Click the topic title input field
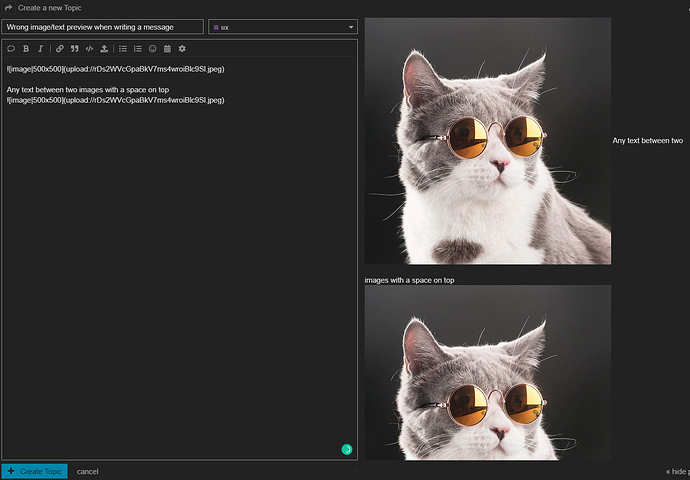The height and width of the screenshot is (480, 690). click(103, 27)
